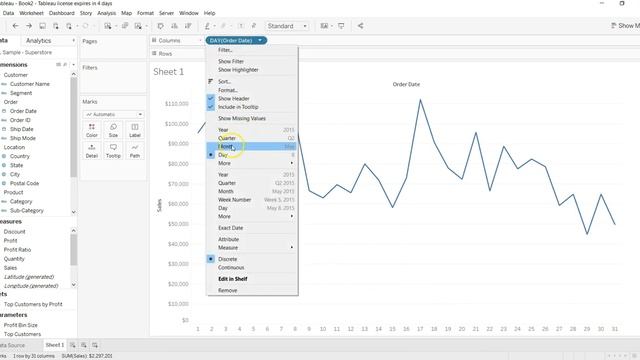Click the Sort descending toolbar icon
This screenshot has width=640, height=360.
click(x=188, y=26)
